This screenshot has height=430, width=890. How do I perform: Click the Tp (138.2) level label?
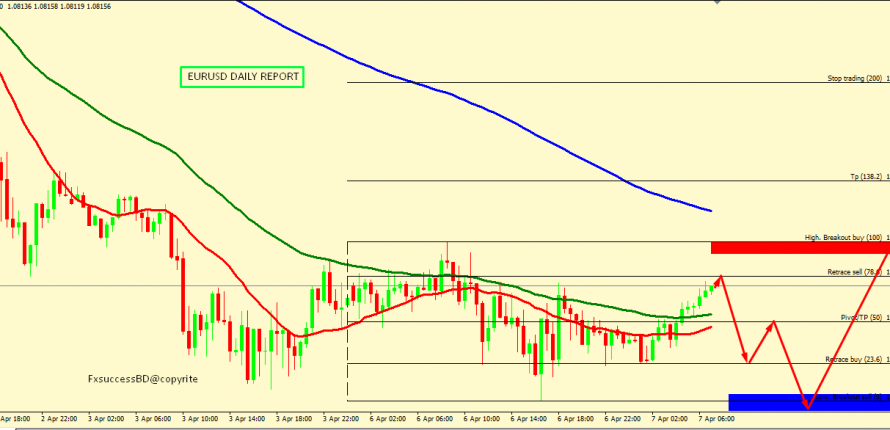pyautogui.click(x=864, y=176)
